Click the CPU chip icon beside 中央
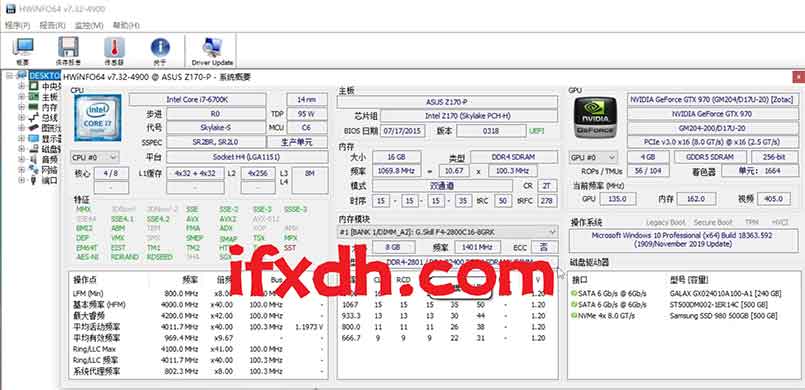The image size is (805, 390). [x=33, y=86]
